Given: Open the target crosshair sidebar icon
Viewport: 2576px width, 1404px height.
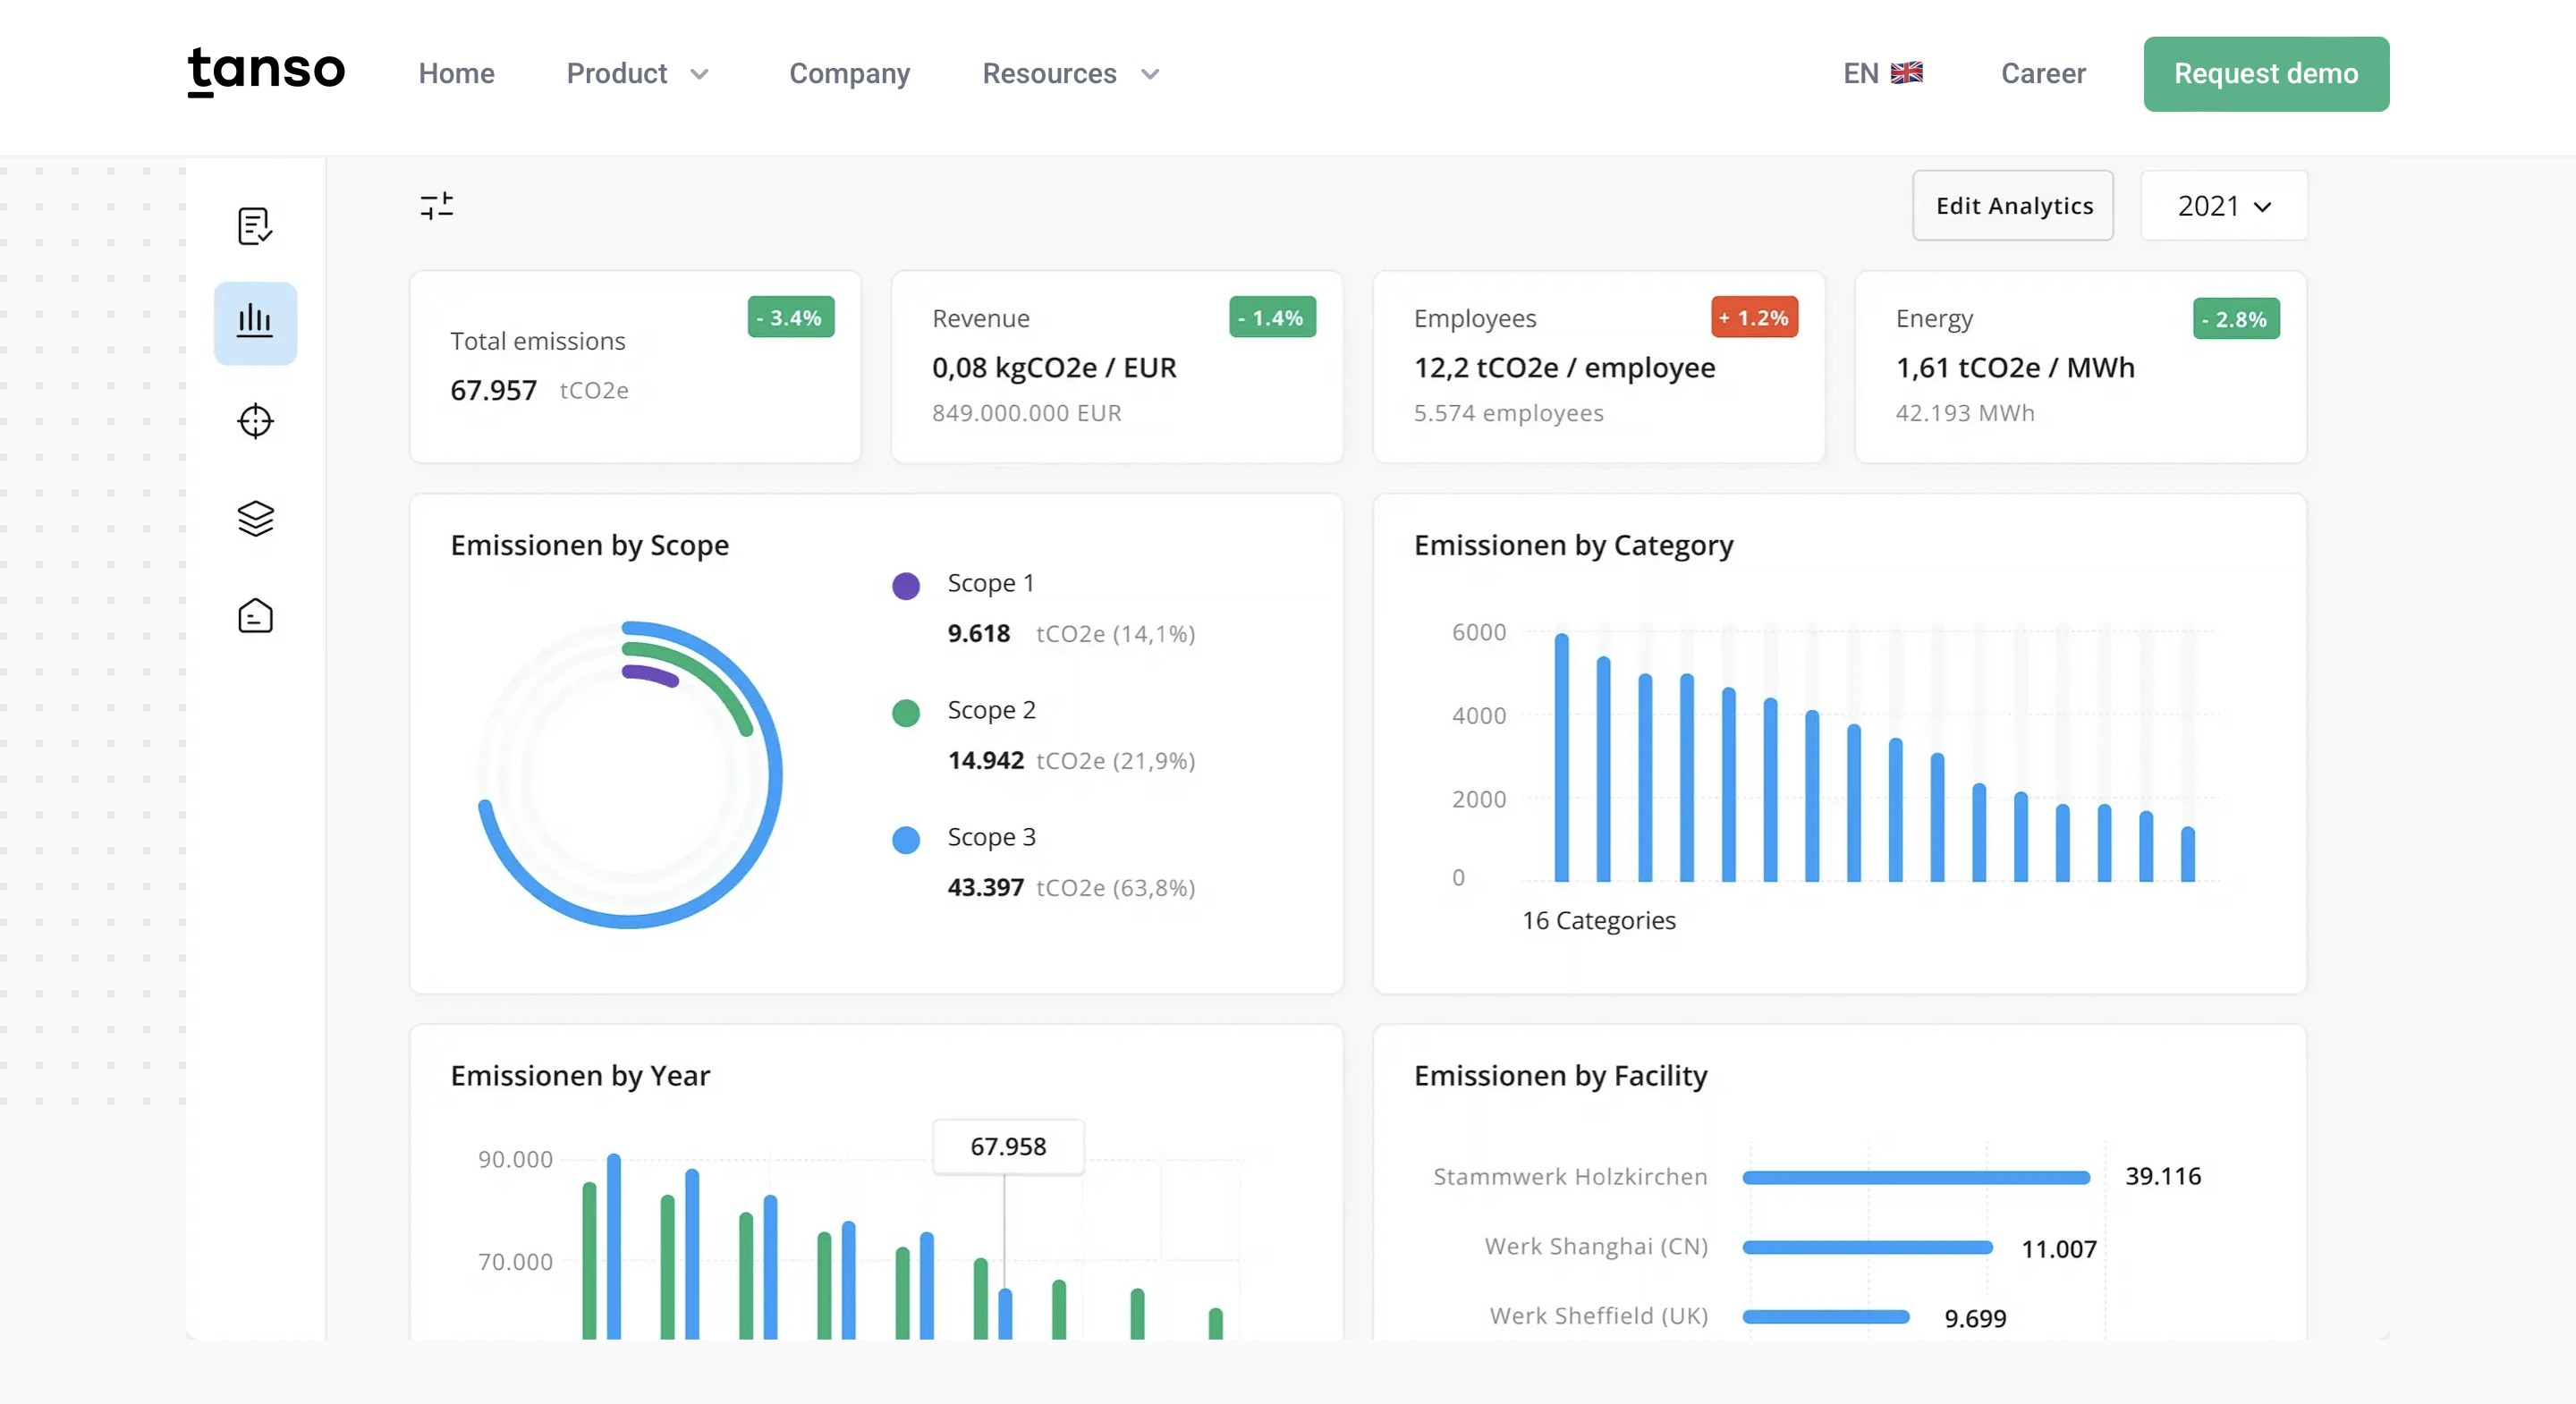Looking at the screenshot, I should coord(255,421).
